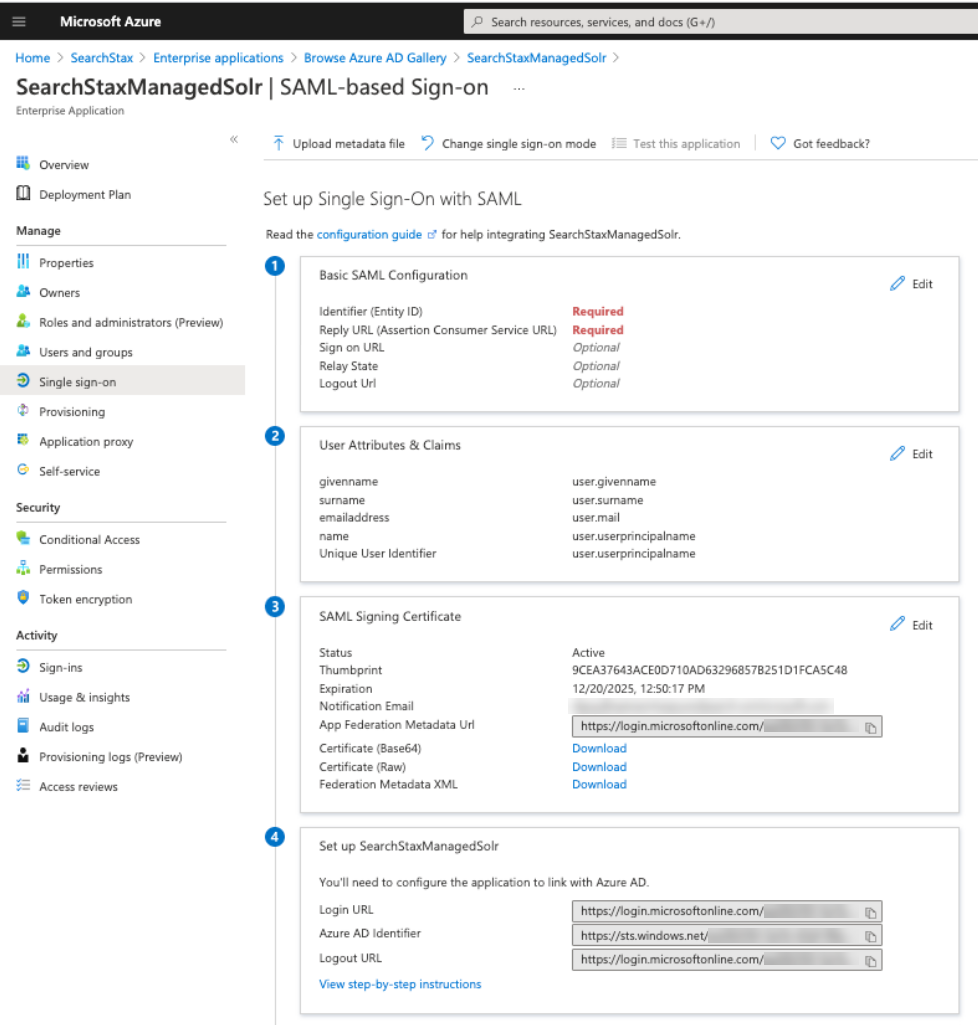The height and width of the screenshot is (1025, 978).
Task: Click the Access reviews checklist icon
Action: [x=23, y=785]
